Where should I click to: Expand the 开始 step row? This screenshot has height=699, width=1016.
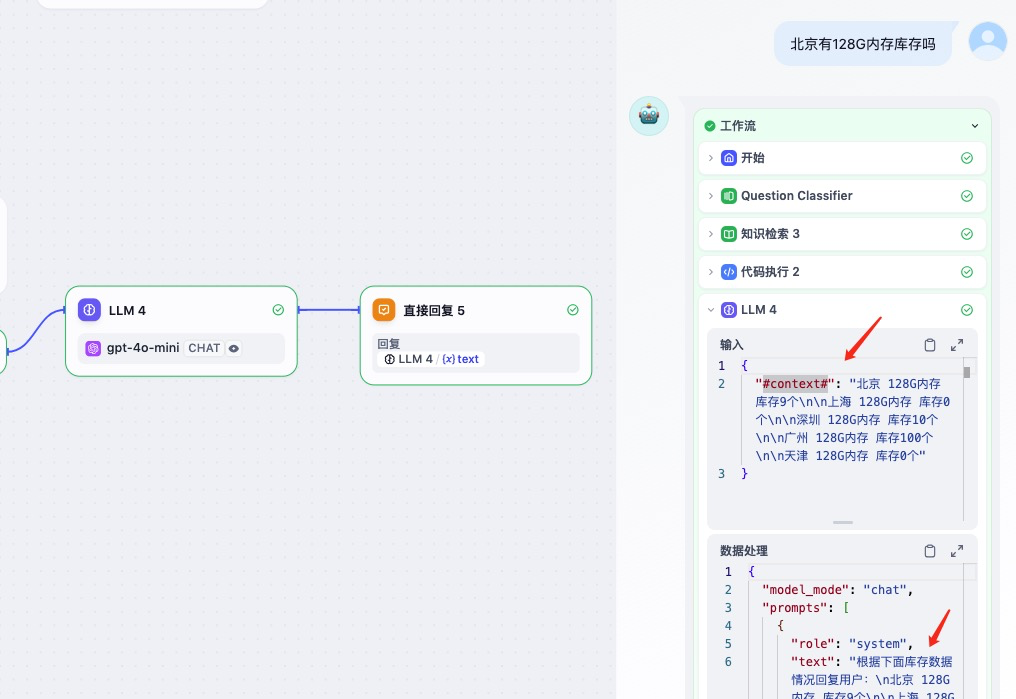[711, 158]
